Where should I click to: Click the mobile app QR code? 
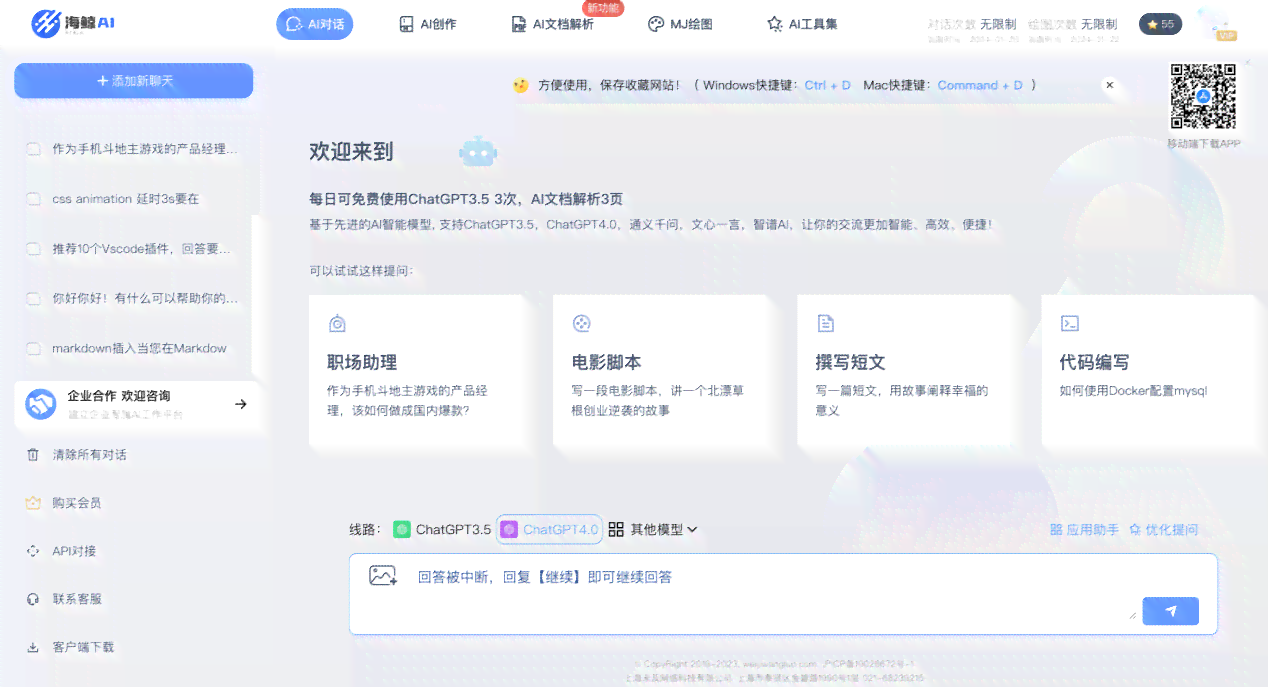coord(1203,97)
